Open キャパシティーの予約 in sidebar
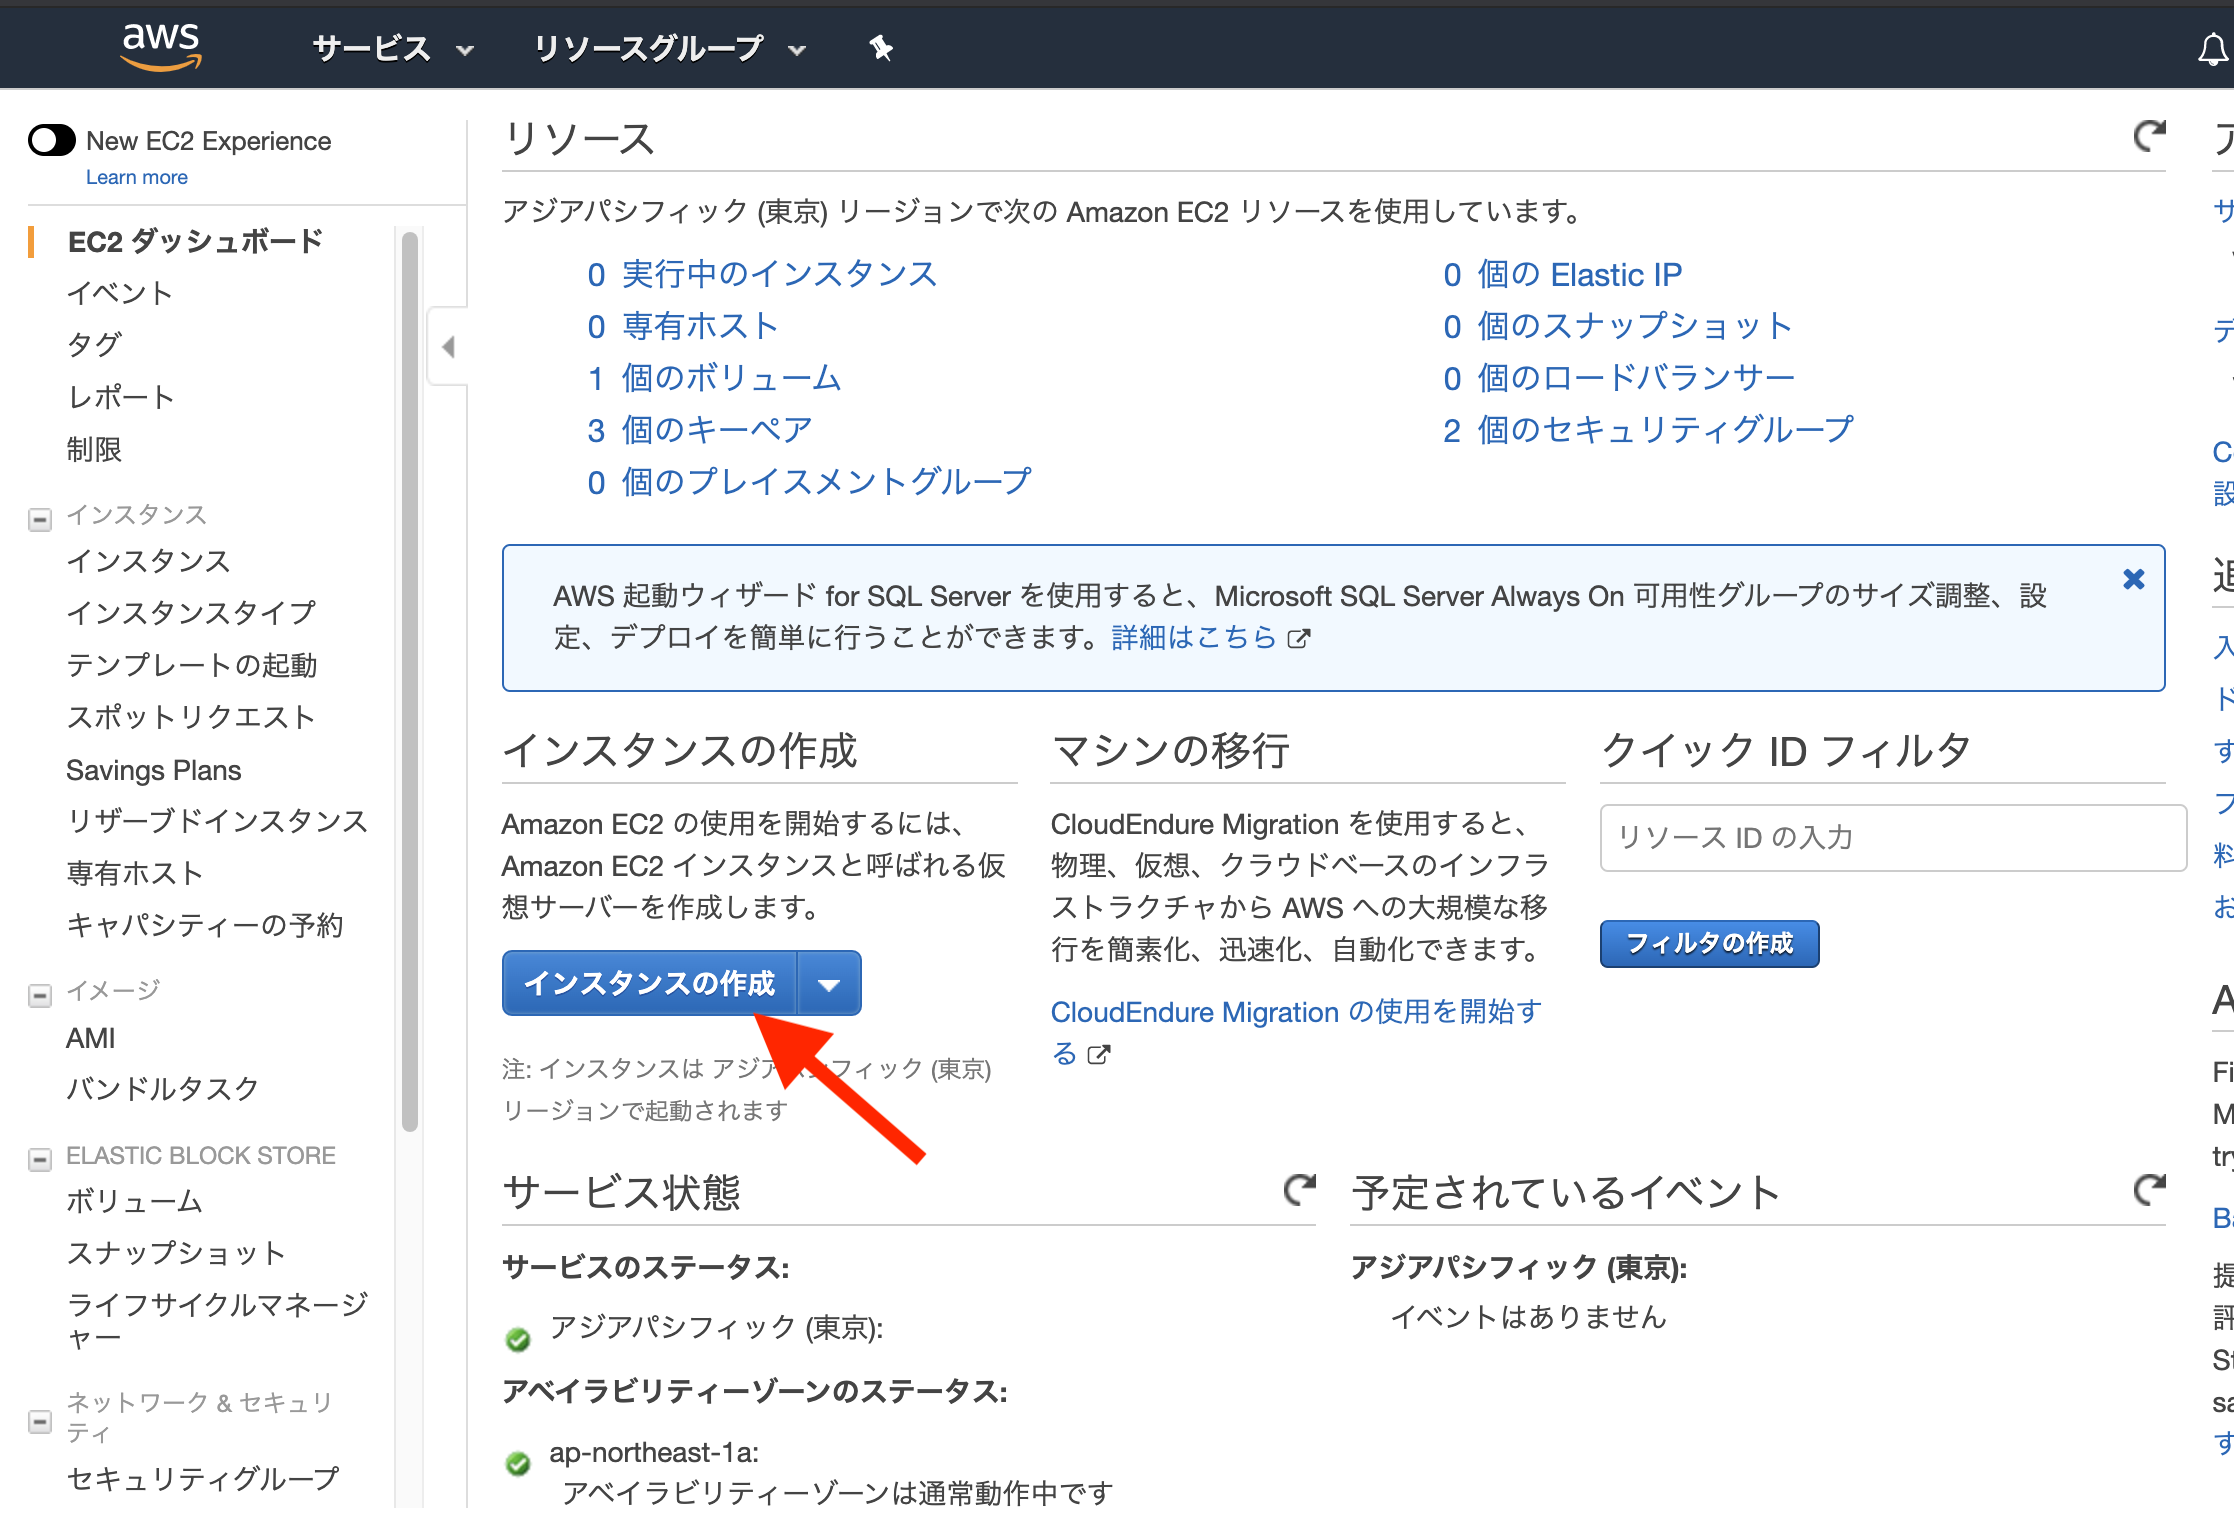Screen dimensions: 2234x1522 coord(204,925)
